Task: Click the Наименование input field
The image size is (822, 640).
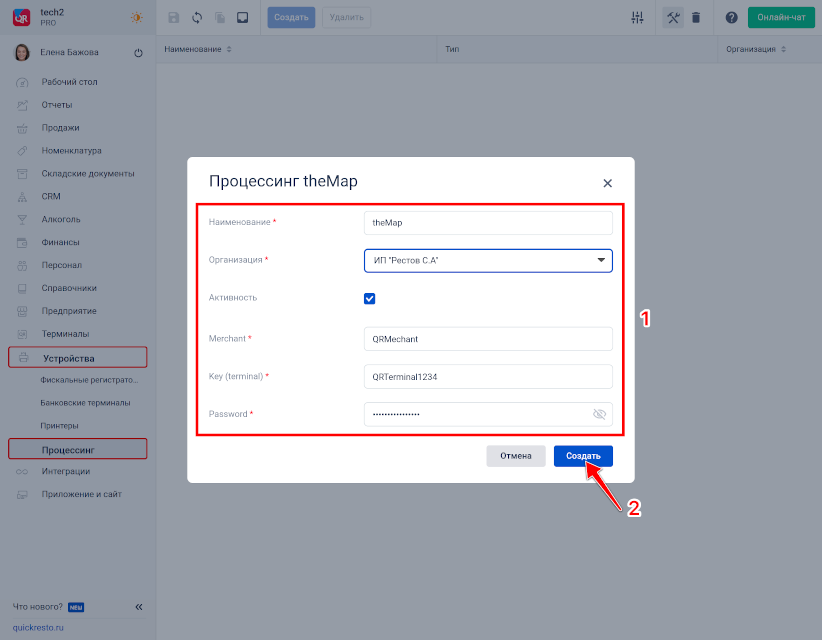Action: (488, 223)
